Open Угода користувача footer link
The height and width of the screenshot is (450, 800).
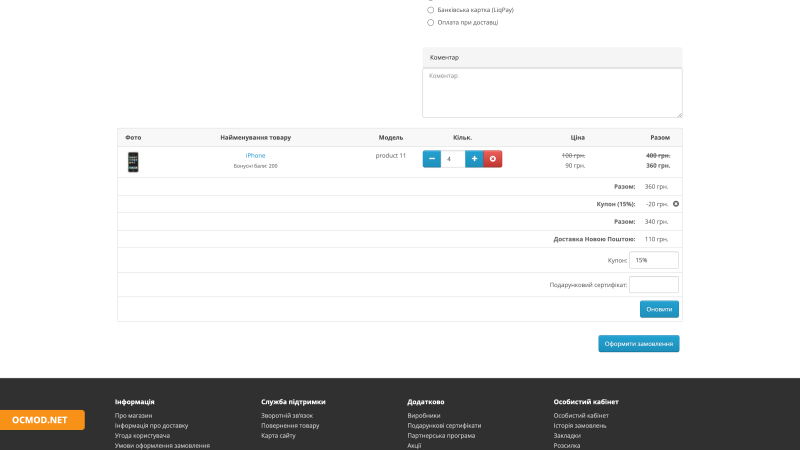142,436
